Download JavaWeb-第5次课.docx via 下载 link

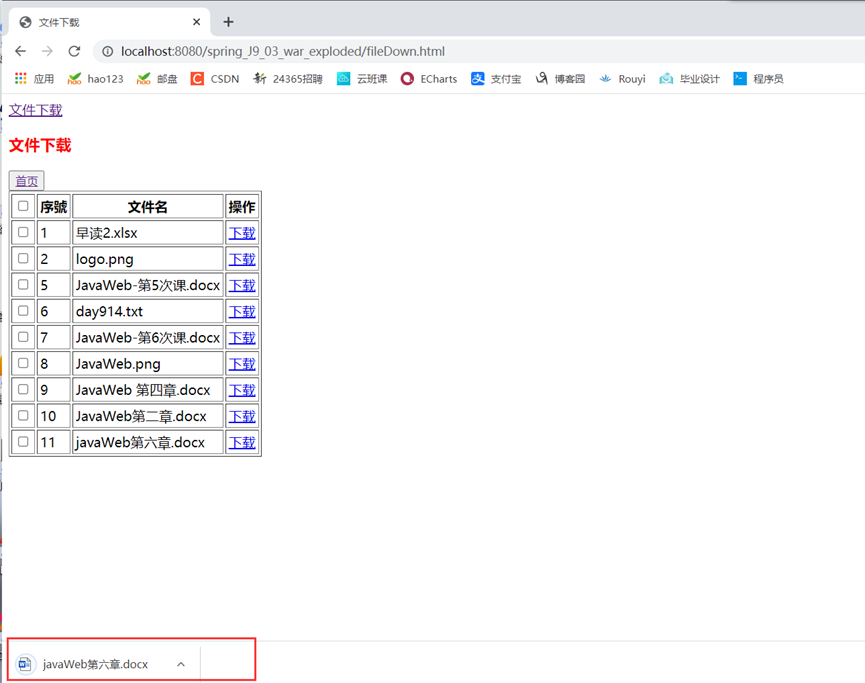(242, 285)
